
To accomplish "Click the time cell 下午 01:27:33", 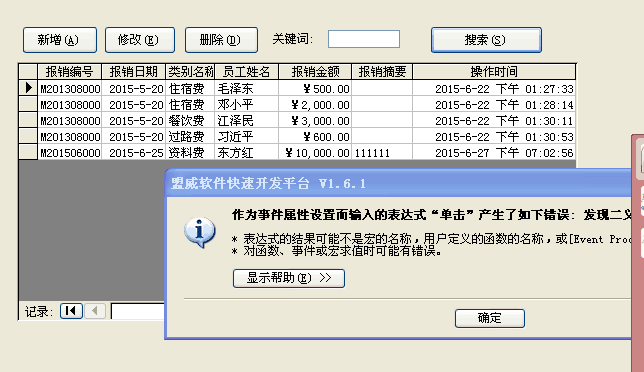I will (494, 88).
